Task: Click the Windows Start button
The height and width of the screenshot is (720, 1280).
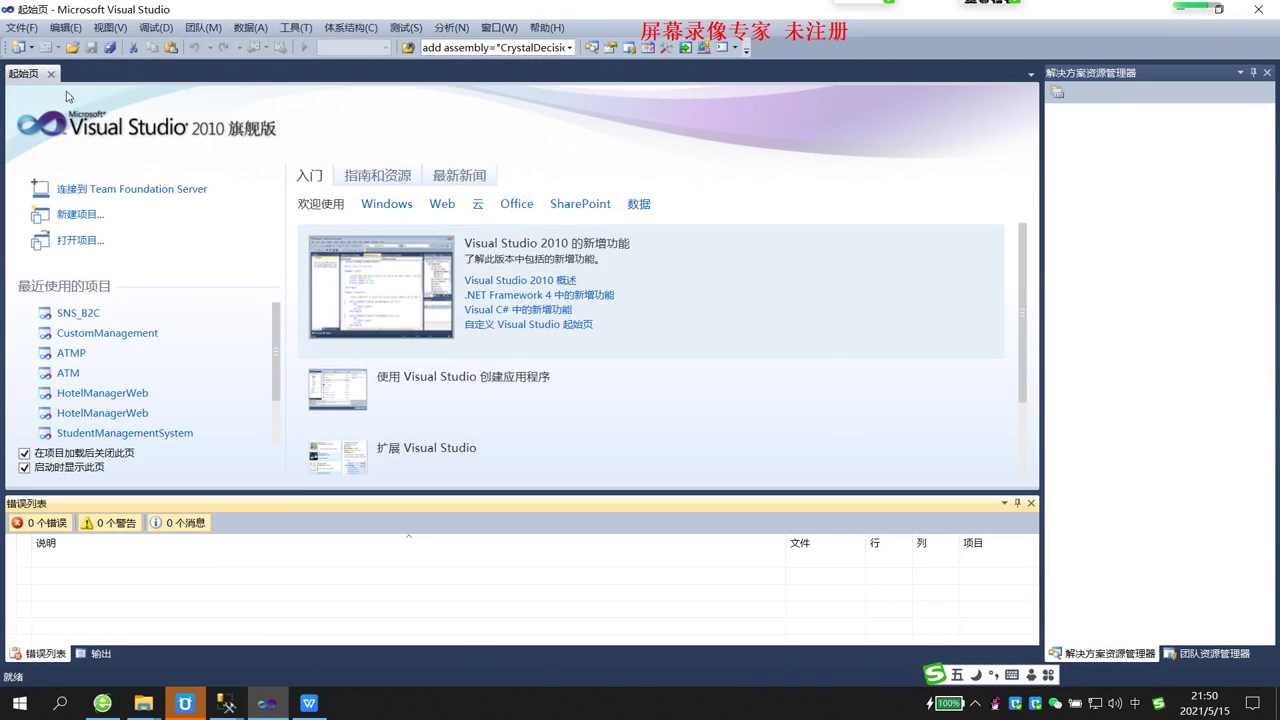Action: (19, 703)
